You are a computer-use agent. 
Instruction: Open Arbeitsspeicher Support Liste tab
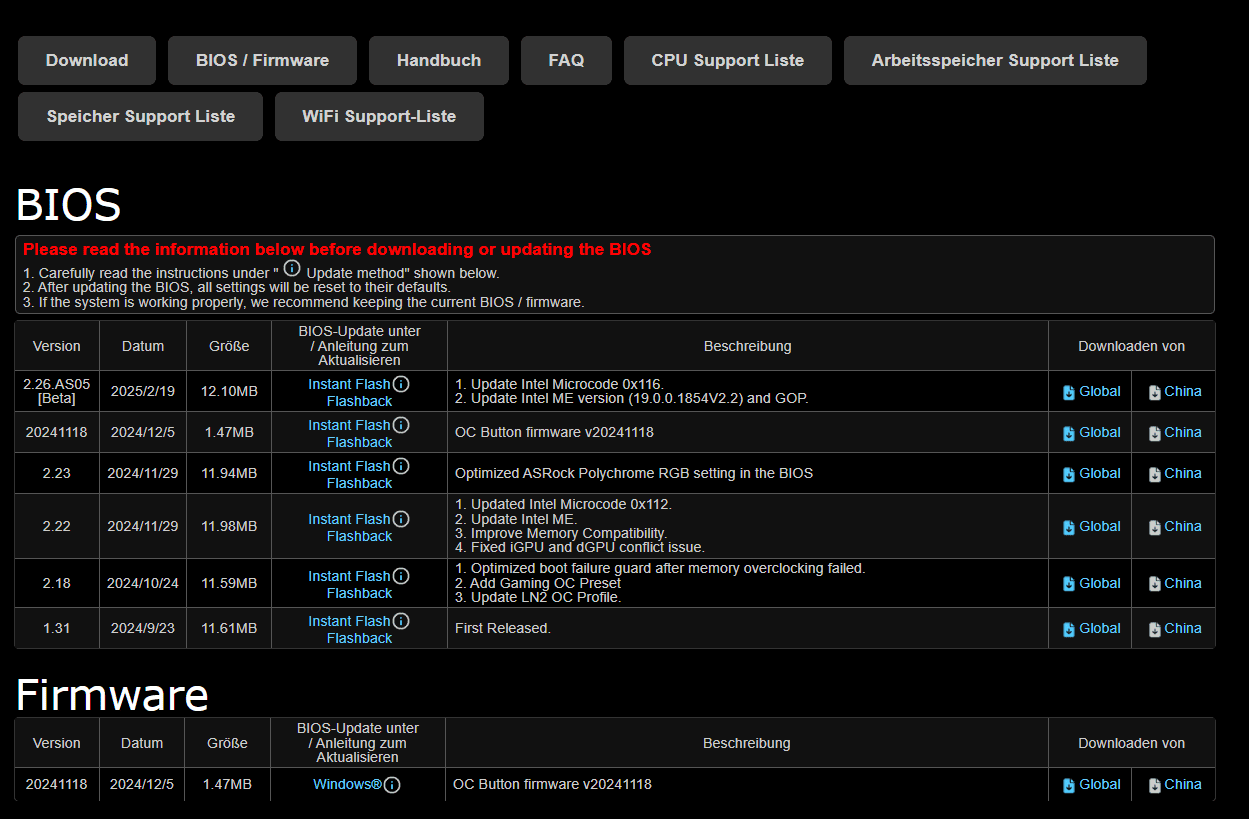[x=995, y=60]
